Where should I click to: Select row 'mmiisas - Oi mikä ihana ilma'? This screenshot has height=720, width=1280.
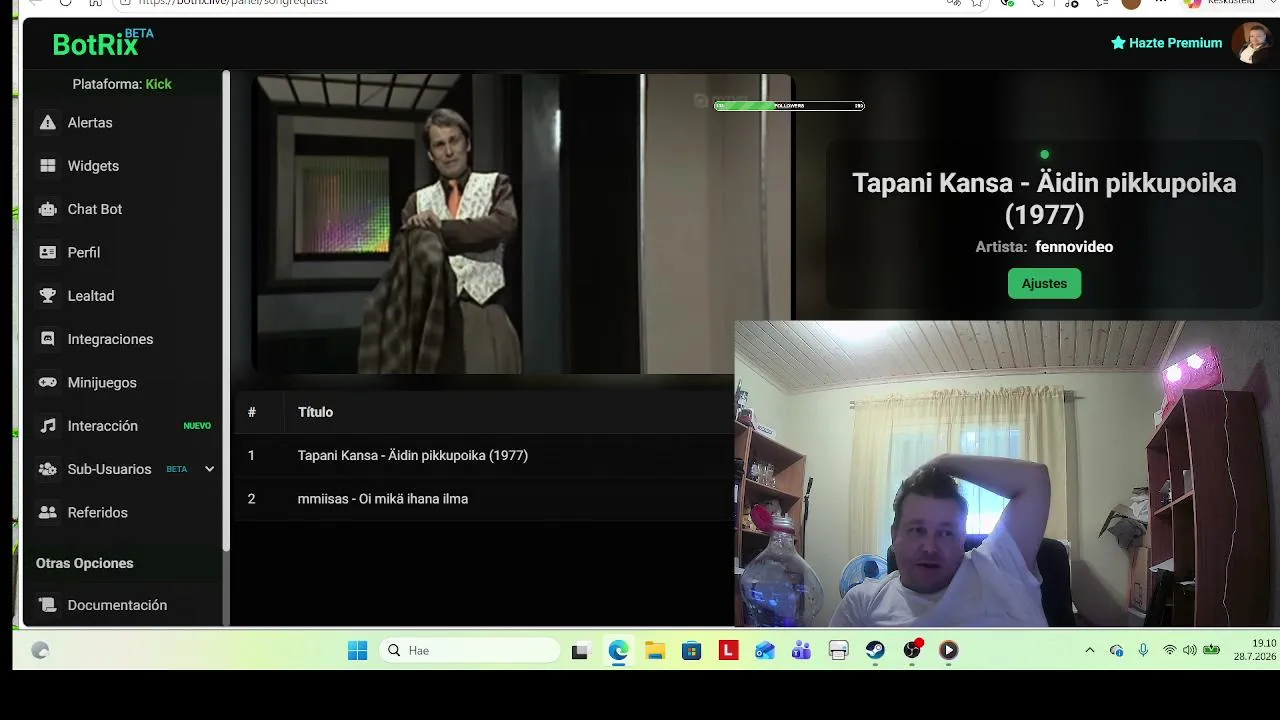pyautogui.click(x=485, y=499)
